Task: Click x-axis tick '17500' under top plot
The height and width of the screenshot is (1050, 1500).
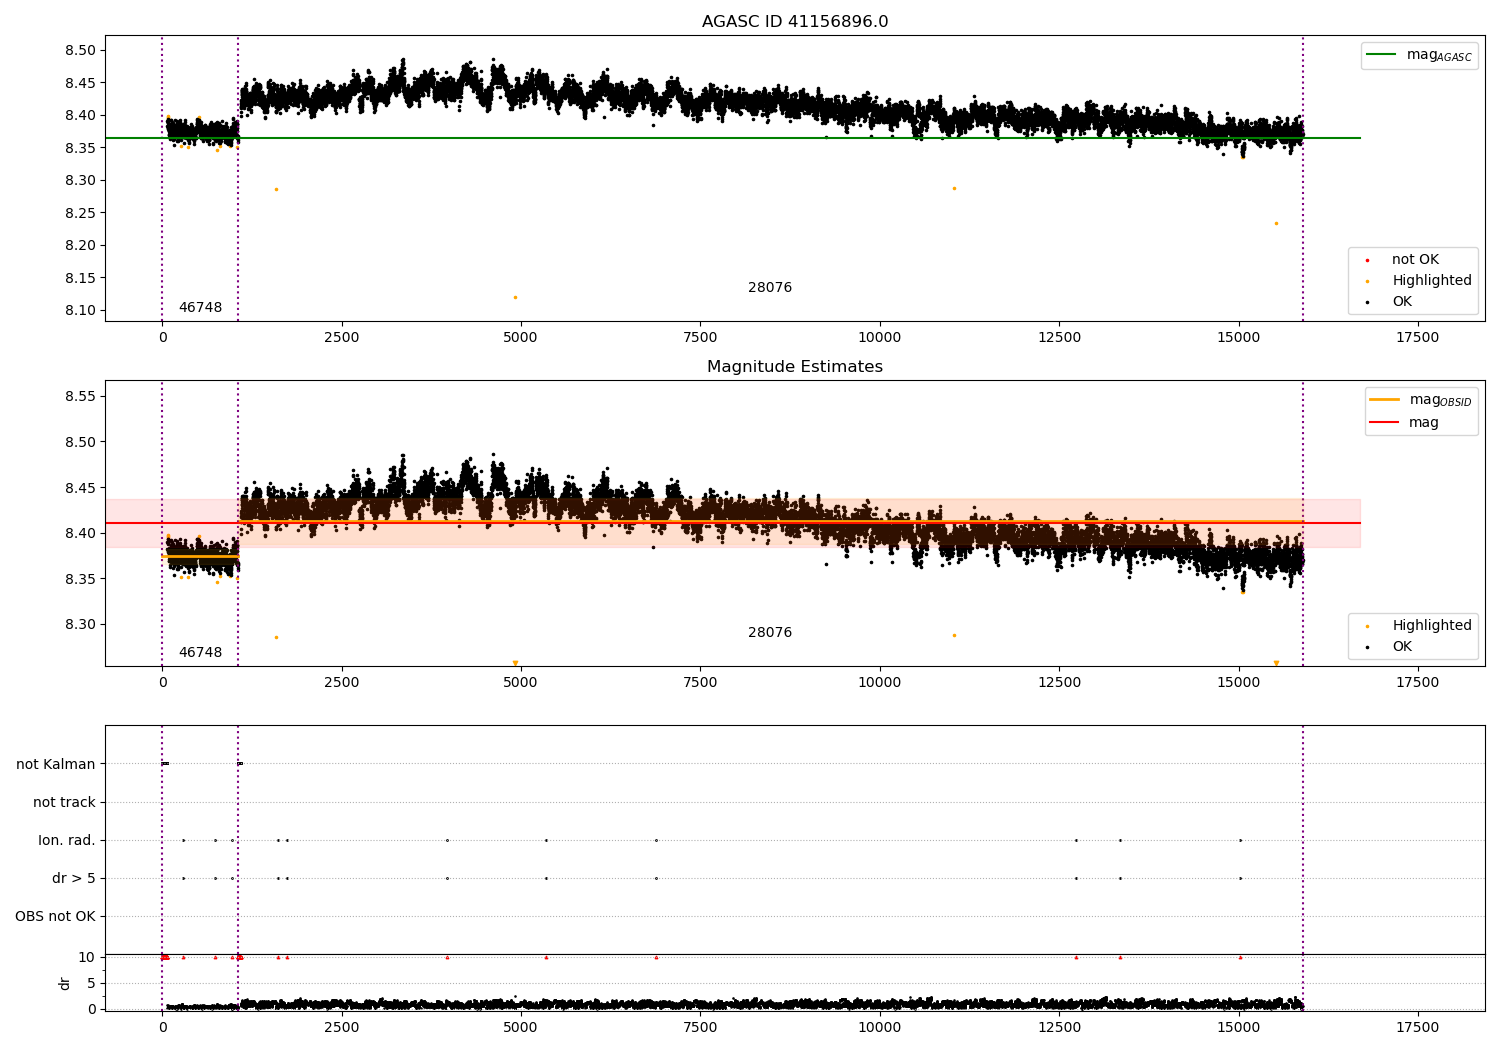Action: [x=1418, y=338]
